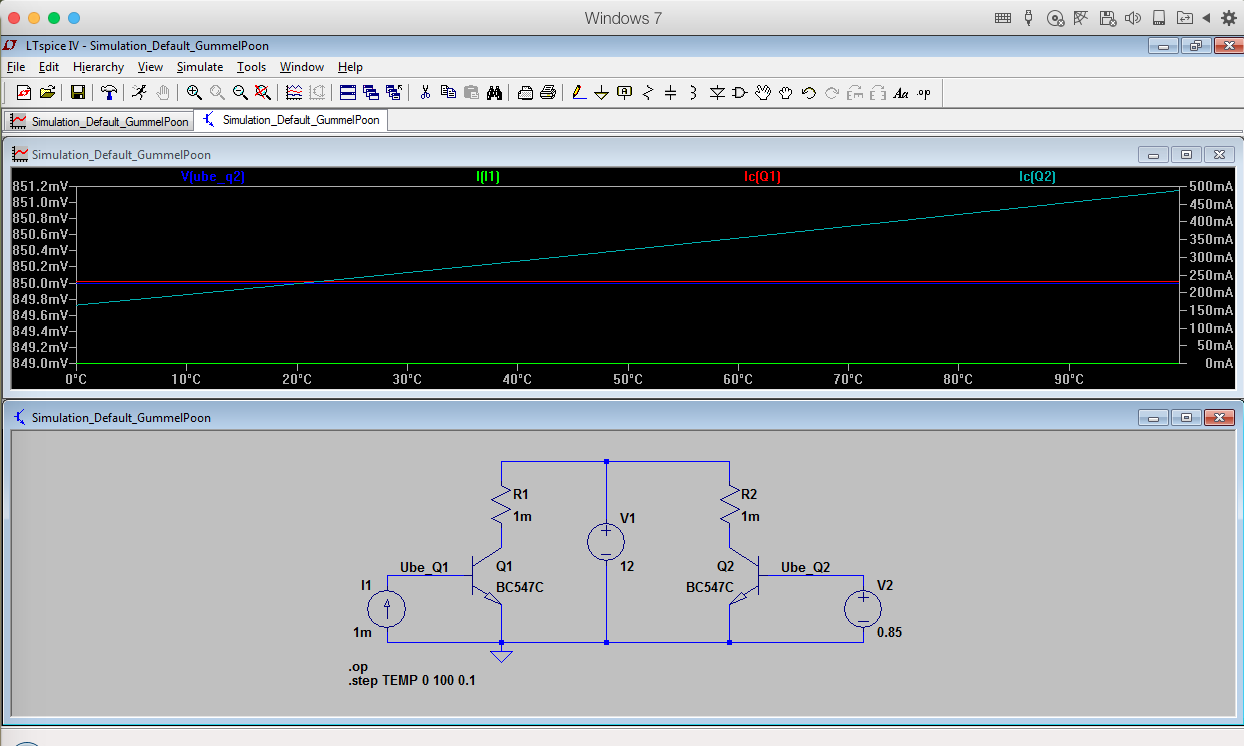
Task: Open the Tools menu
Action: (x=251, y=67)
